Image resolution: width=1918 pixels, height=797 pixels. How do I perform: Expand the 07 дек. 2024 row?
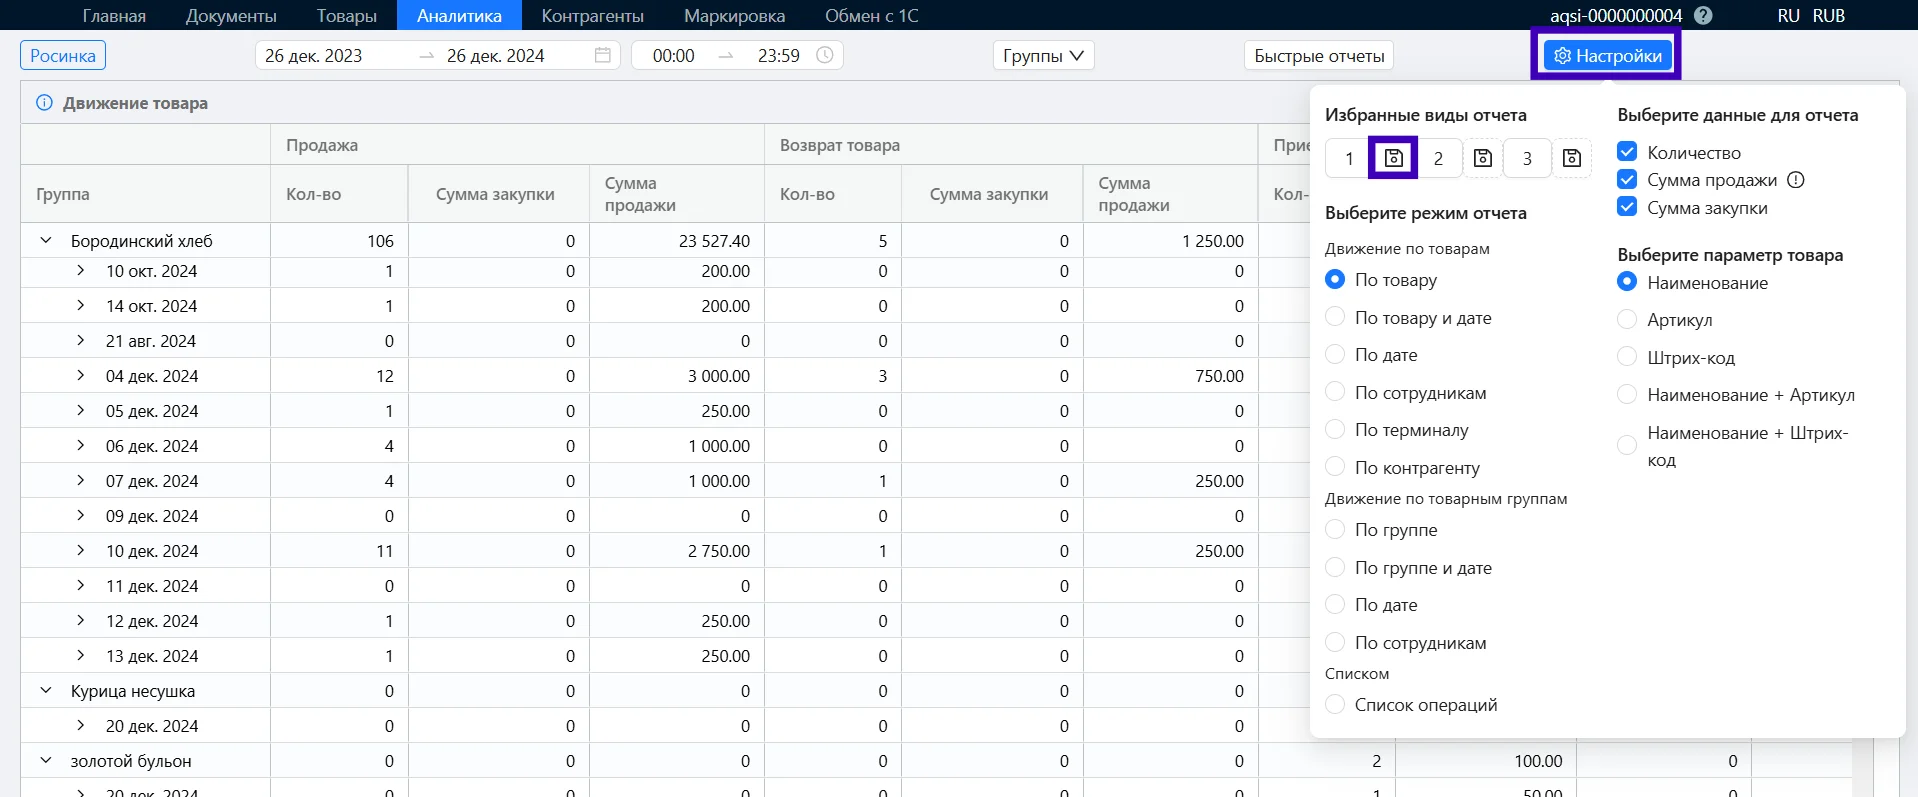81,480
